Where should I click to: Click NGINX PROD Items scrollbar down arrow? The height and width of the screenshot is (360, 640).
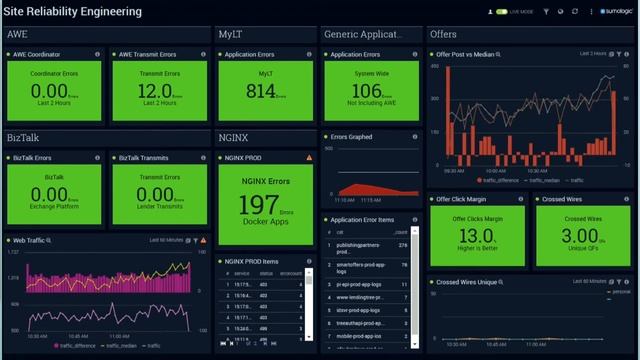point(309,337)
